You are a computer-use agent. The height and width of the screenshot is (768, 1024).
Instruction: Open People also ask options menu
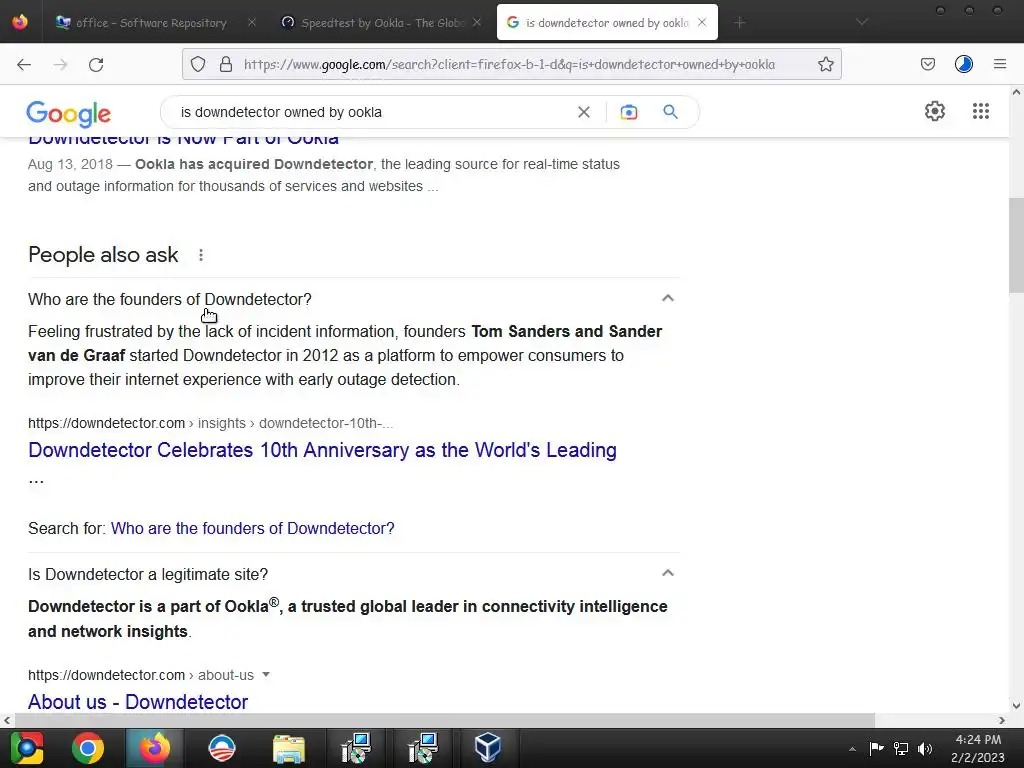point(201,255)
